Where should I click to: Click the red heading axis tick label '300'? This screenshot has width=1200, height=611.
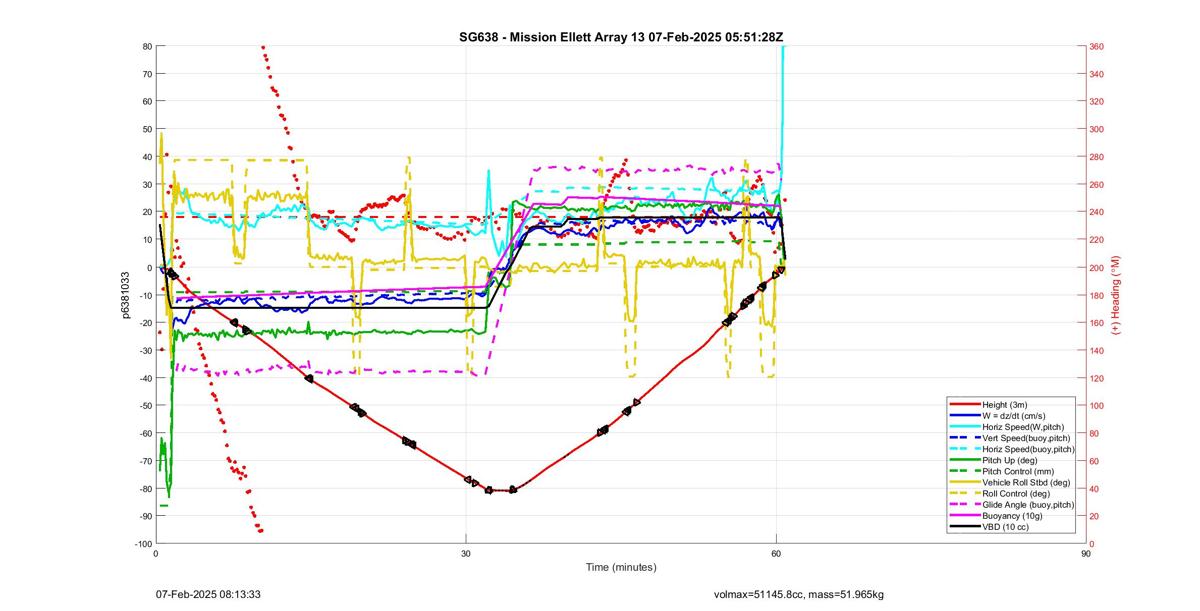click(1097, 129)
